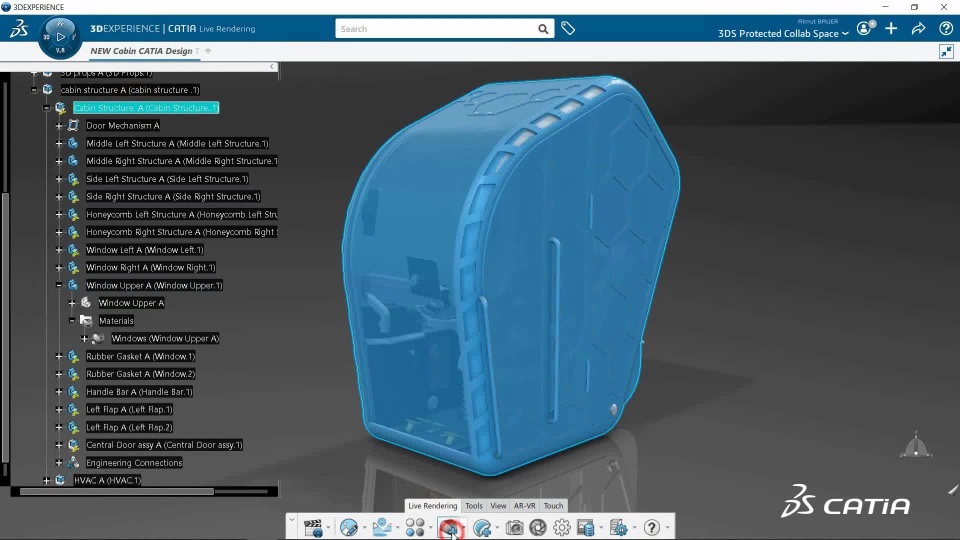Expand HVAC A (HVAC.1) node
Image resolution: width=960 pixels, height=540 pixels.
point(47,481)
